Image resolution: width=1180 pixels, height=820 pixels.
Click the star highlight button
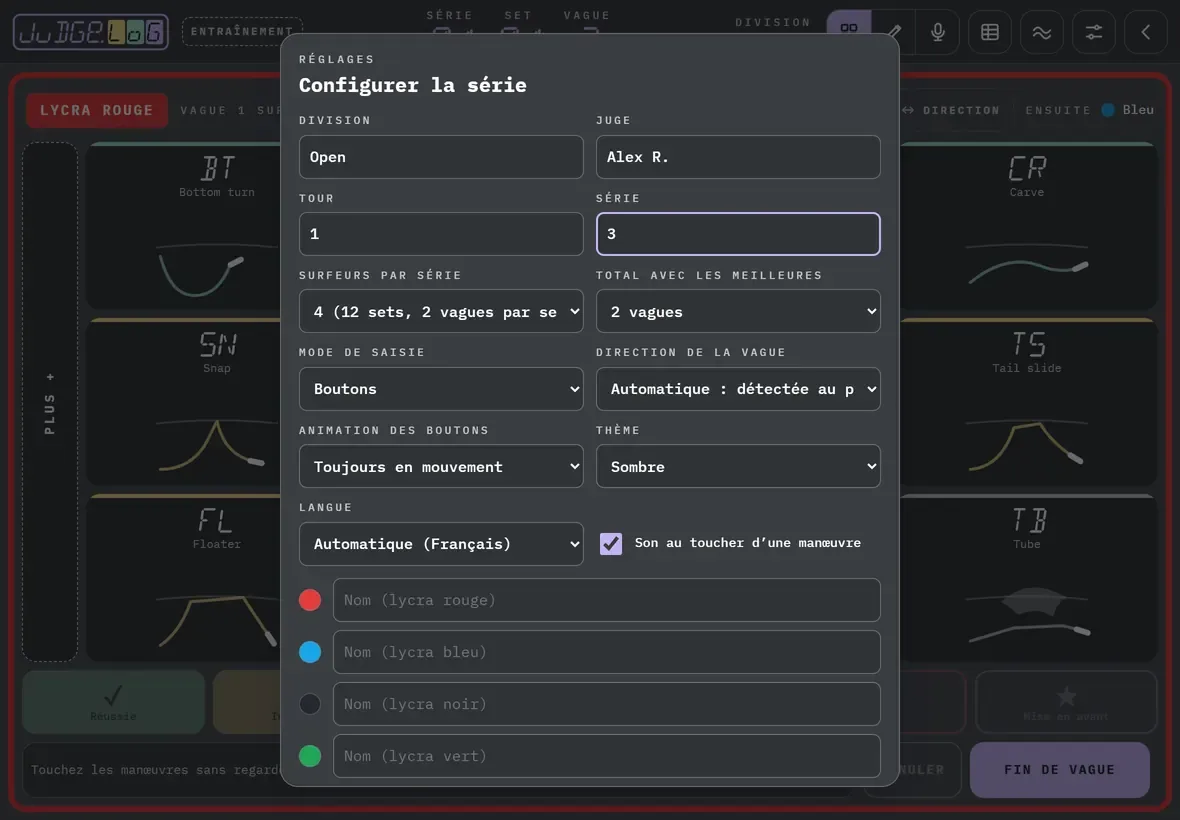(1066, 702)
